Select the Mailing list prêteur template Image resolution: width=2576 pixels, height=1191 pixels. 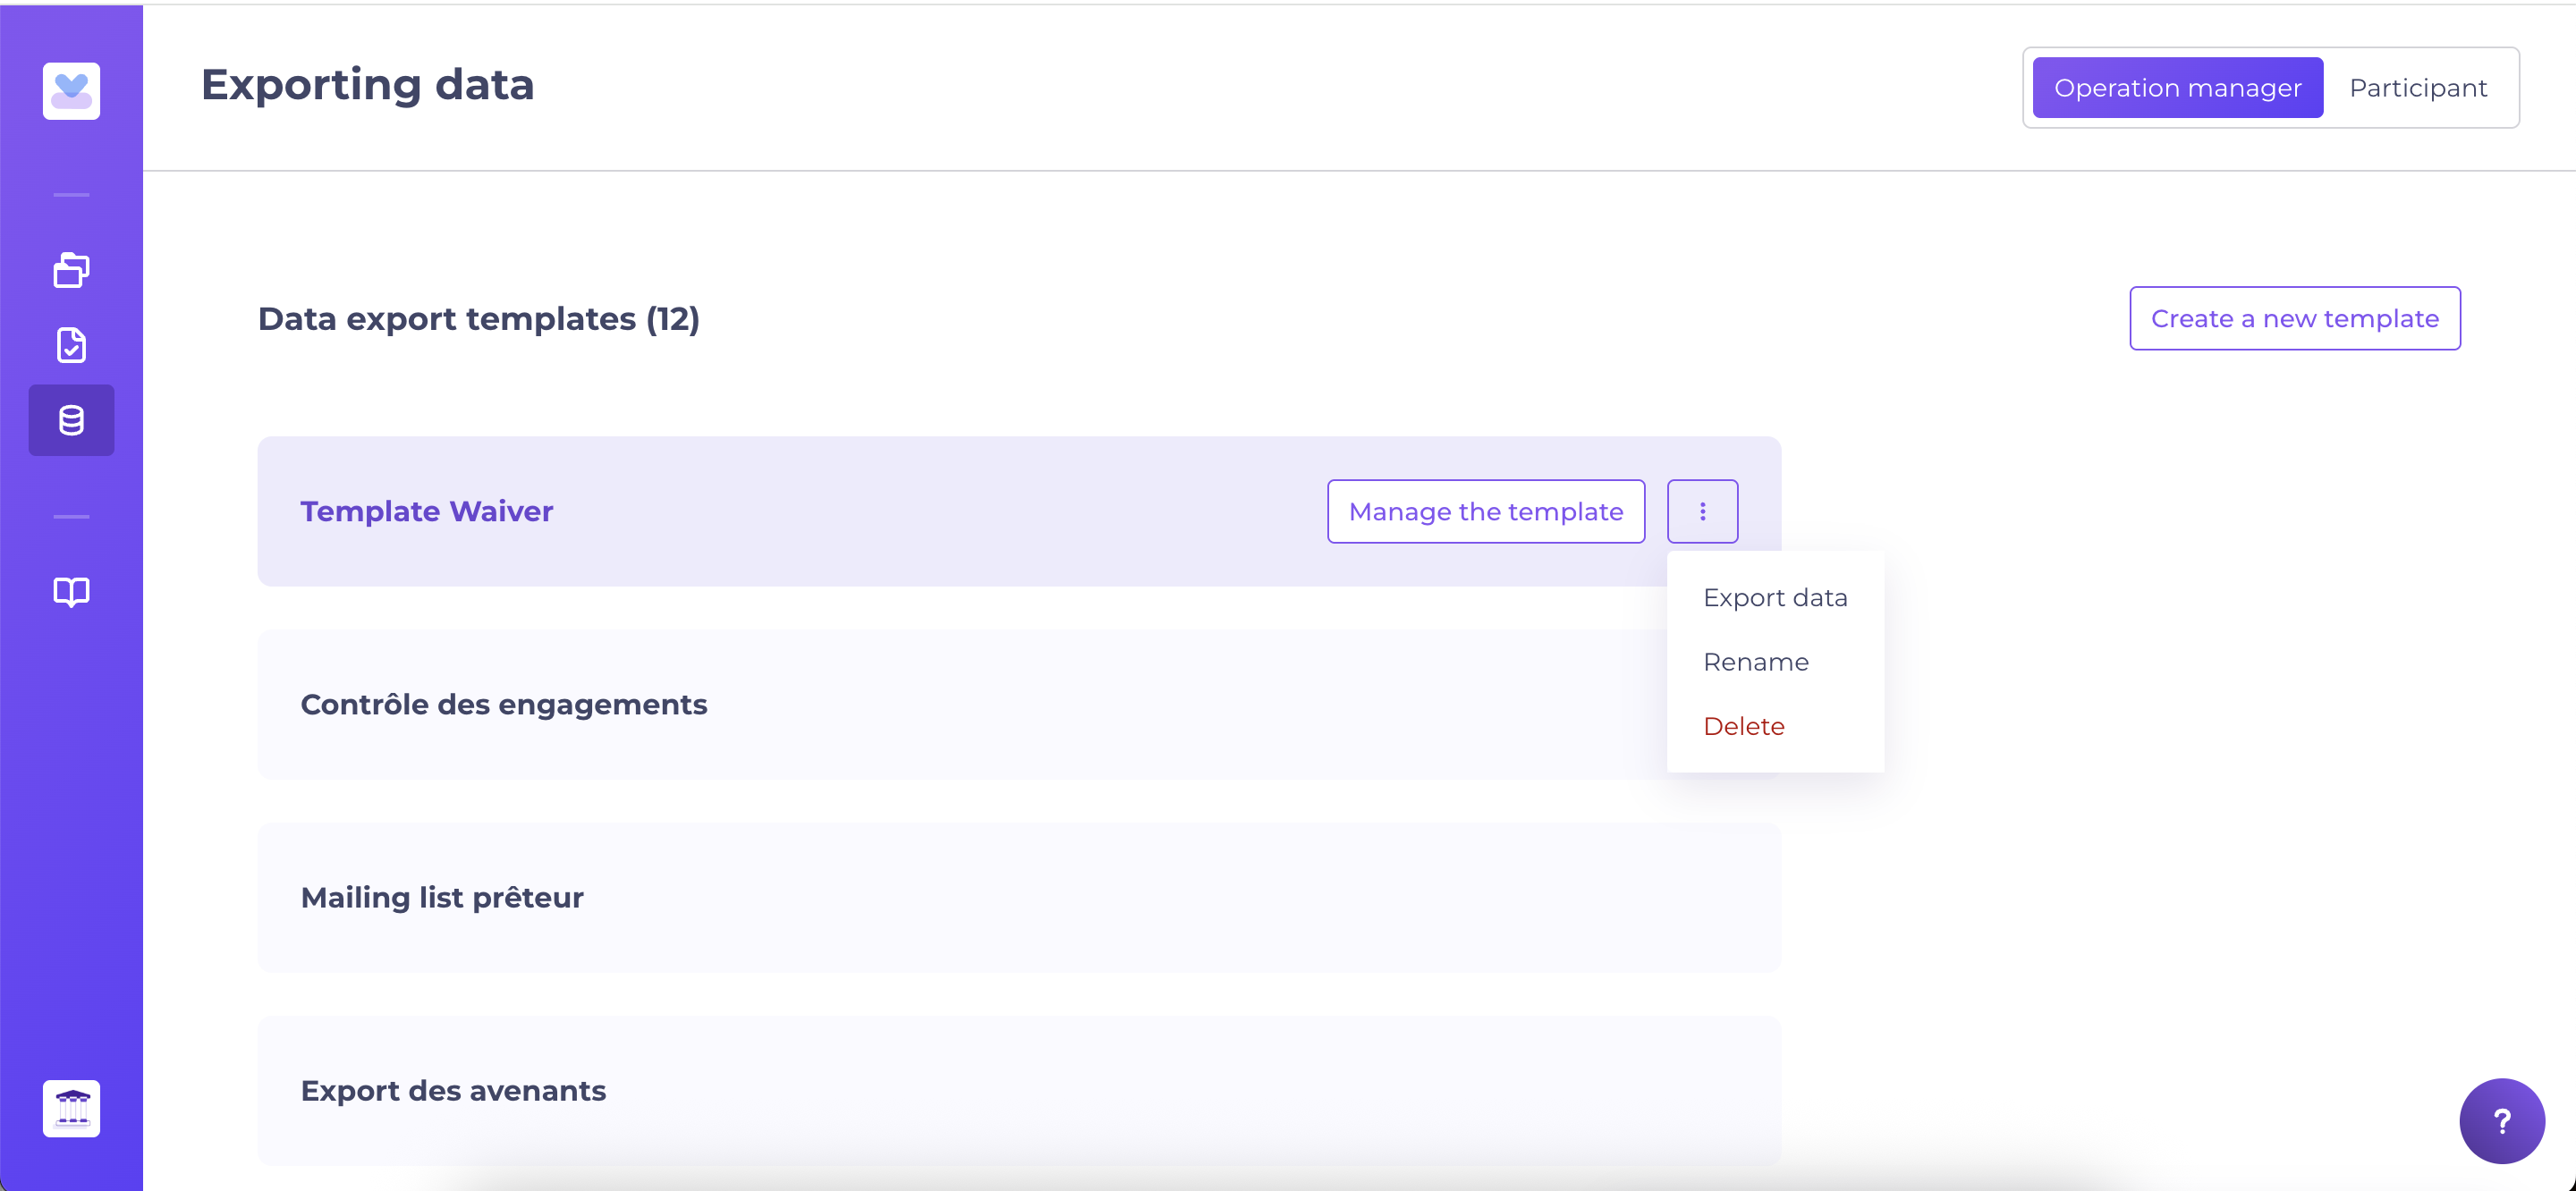[x=1019, y=898]
